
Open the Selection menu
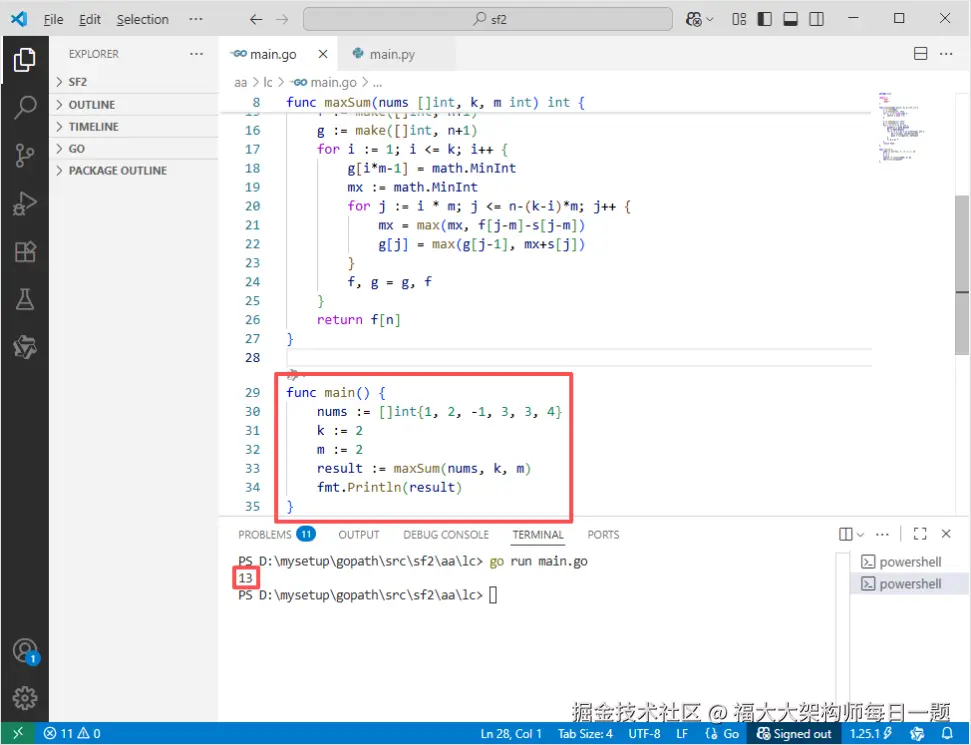pos(142,19)
